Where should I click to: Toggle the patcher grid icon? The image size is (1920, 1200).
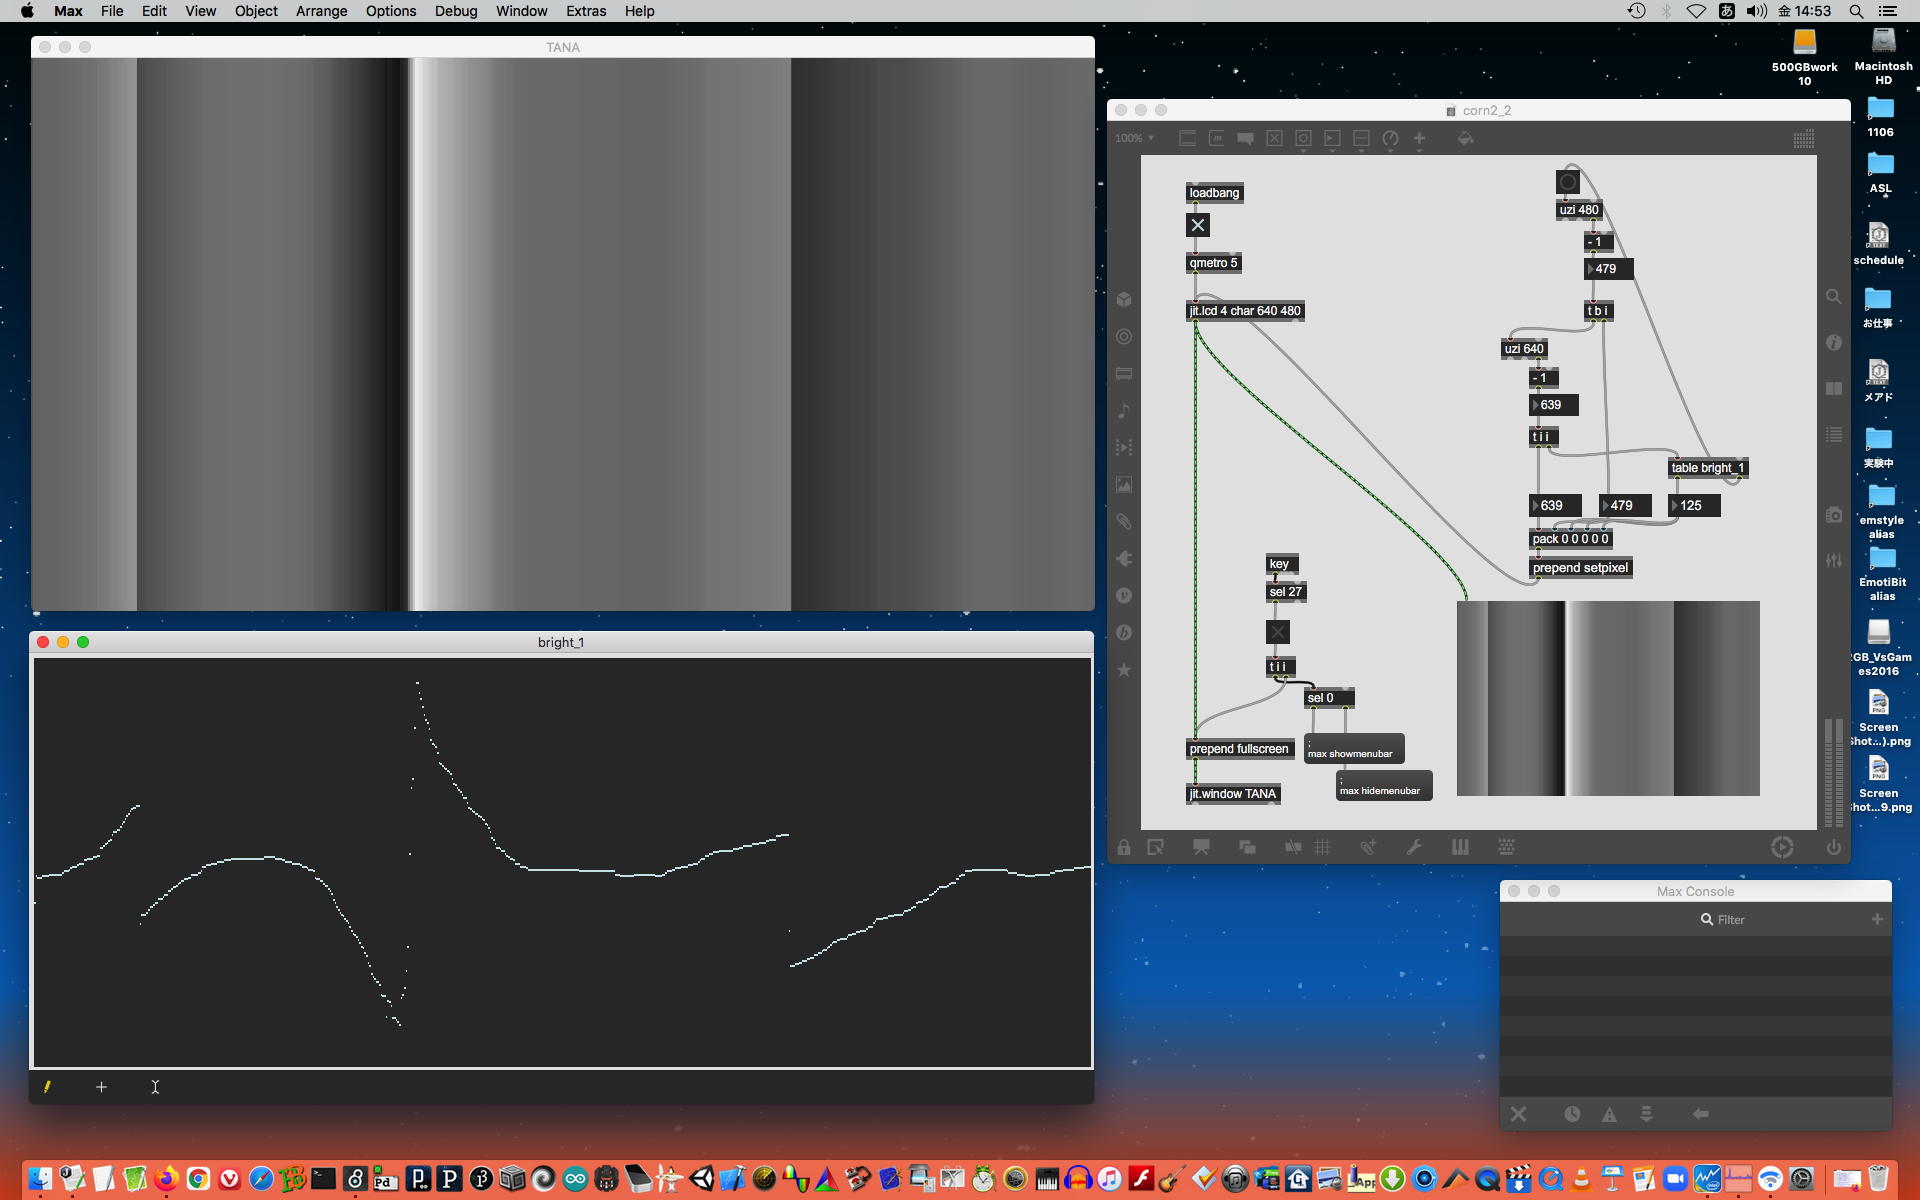(1322, 848)
